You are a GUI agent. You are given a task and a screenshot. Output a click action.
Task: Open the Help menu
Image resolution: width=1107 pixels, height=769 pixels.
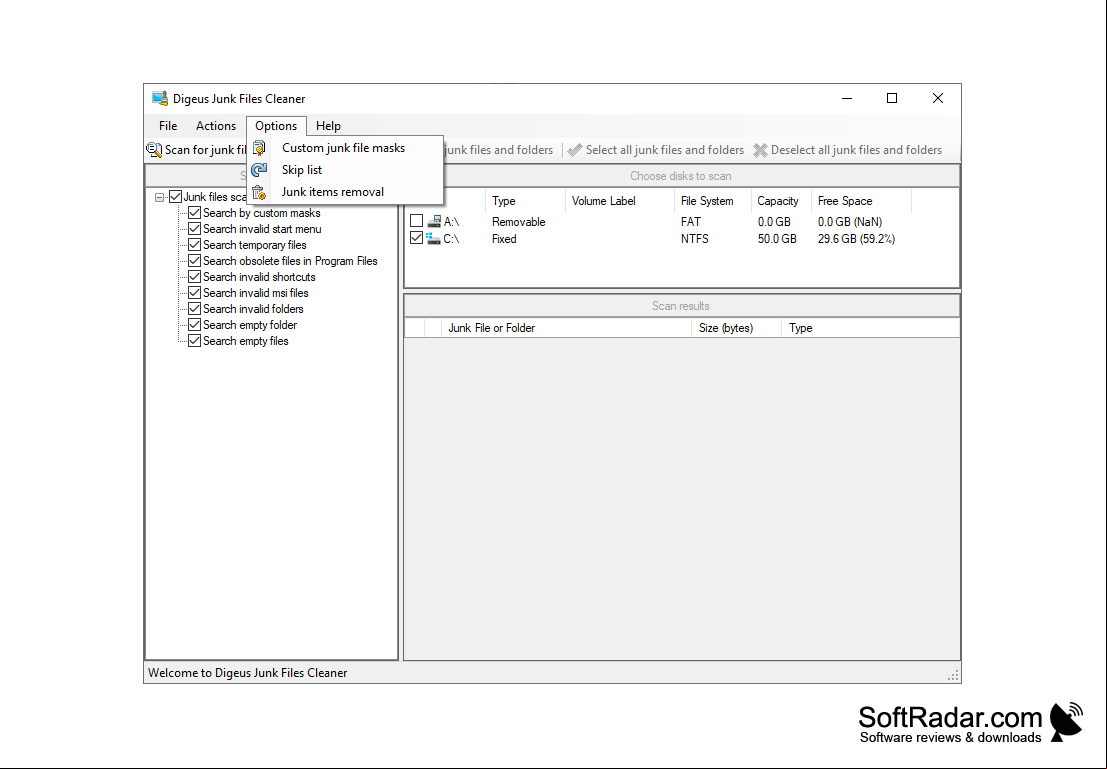pyautogui.click(x=328, y=126)
